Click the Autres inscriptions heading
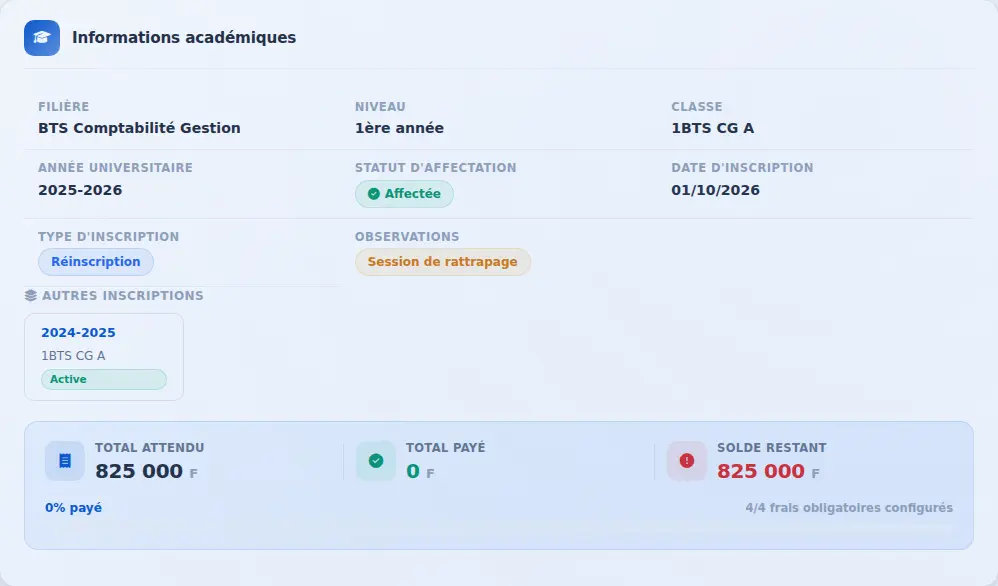Screen dimensions: 998x586 pos(123,296)
